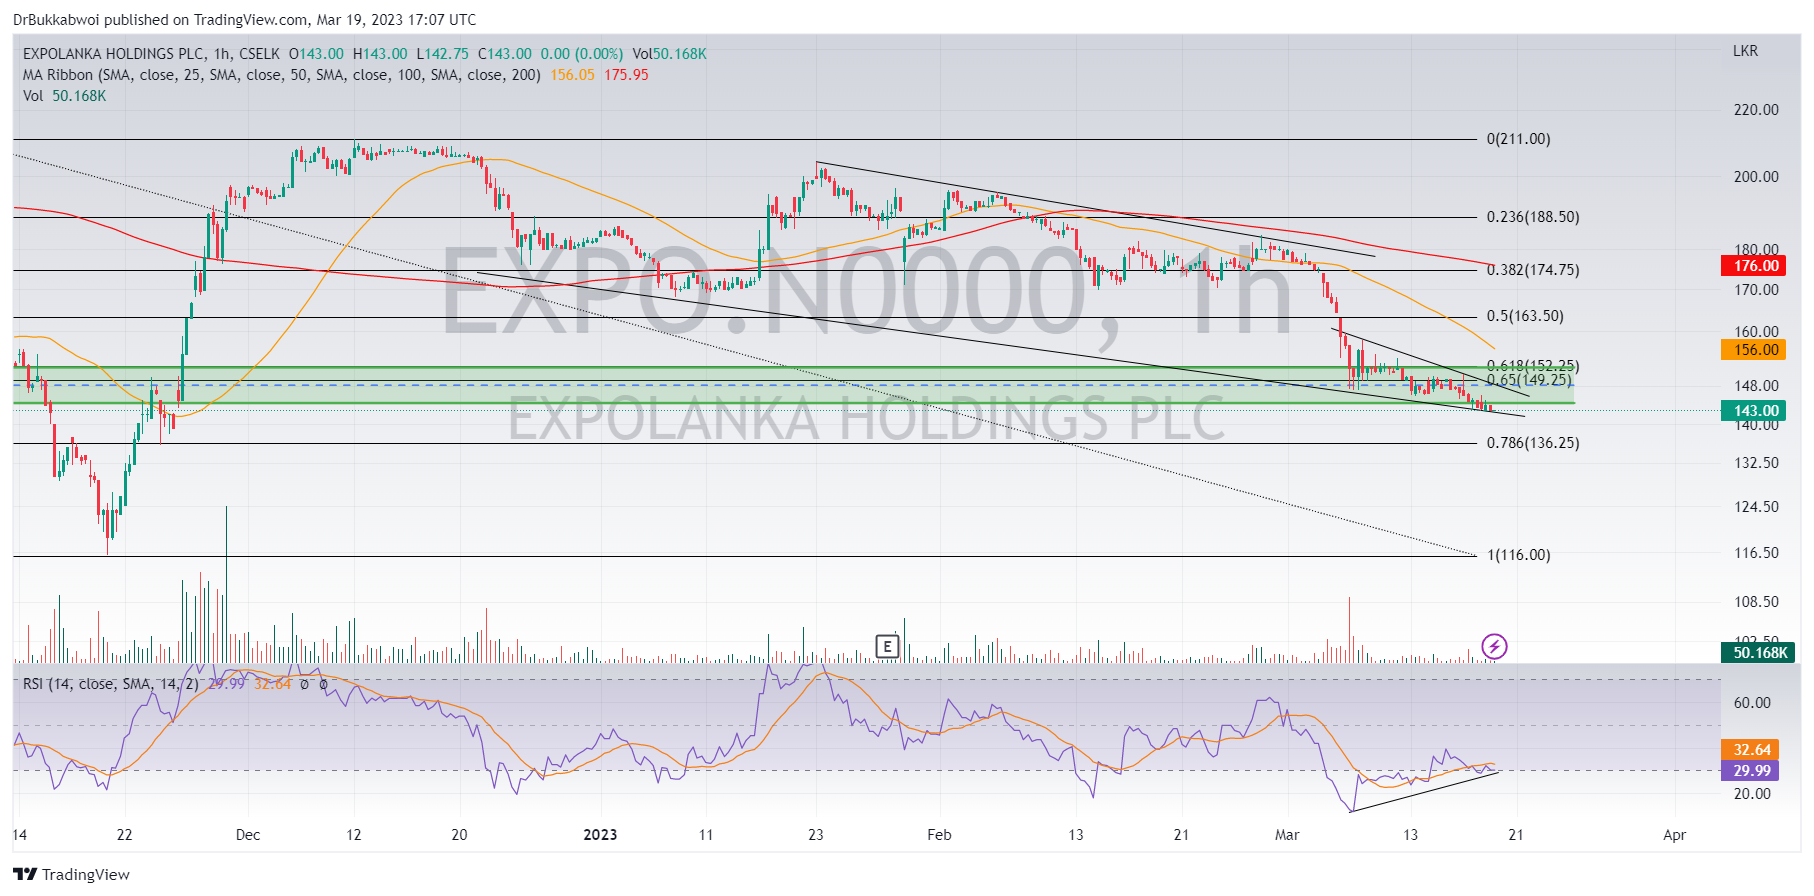Click the 160.00 price axis label
Image resolution: width=1814 pixels, height=896 pixels.
1756,332
